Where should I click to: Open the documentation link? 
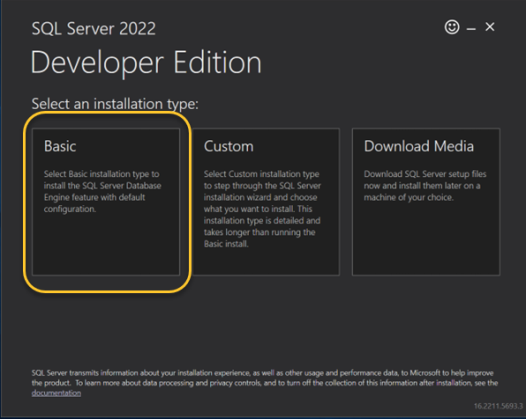point(56,393)
